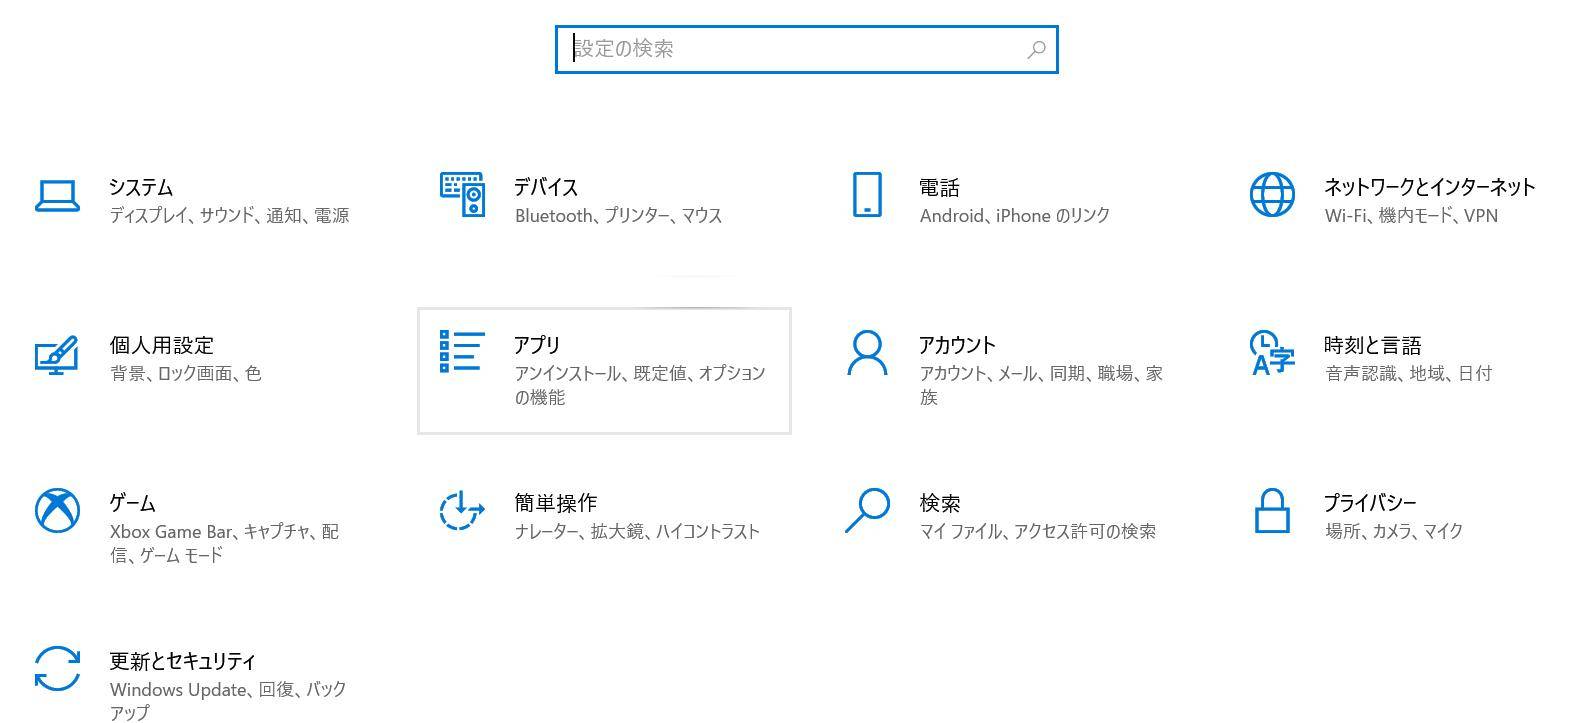Click the アプリ list icon
This screenshot has height=723, width=1579.
462,352
